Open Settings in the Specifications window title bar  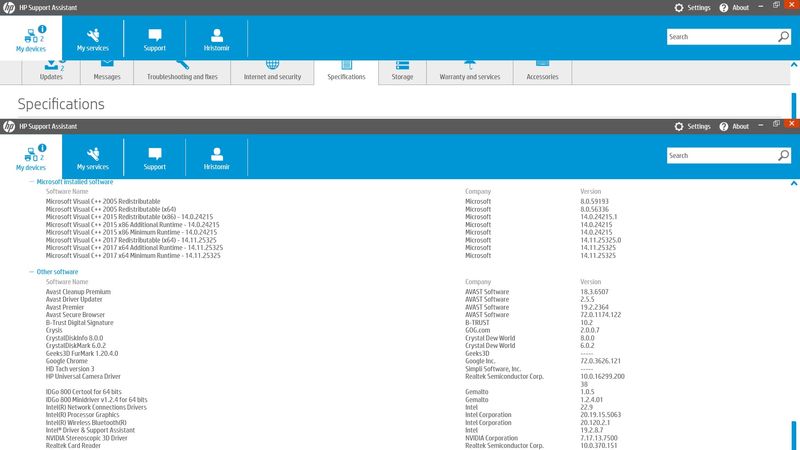[x=692, y=8]
